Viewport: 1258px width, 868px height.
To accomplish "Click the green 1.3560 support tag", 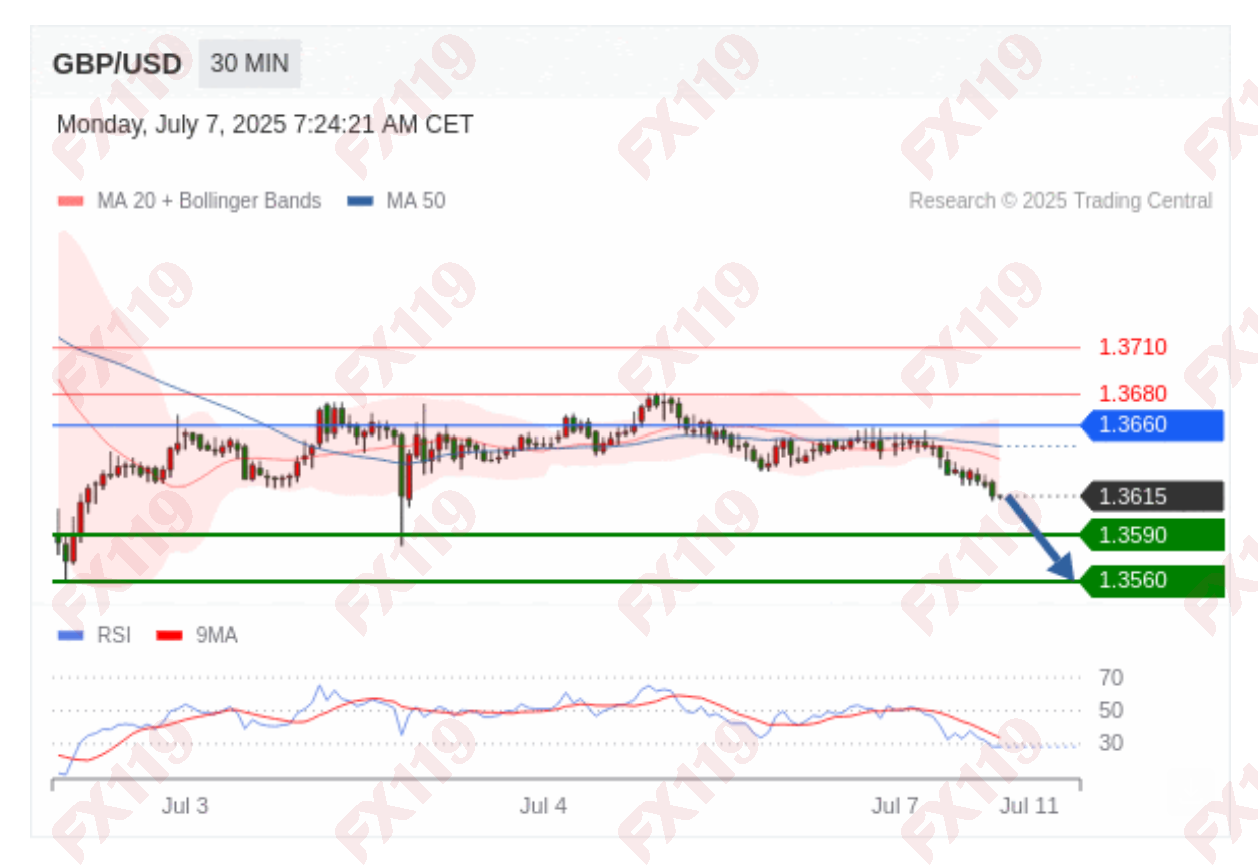I will click(x=1152, y=580).
